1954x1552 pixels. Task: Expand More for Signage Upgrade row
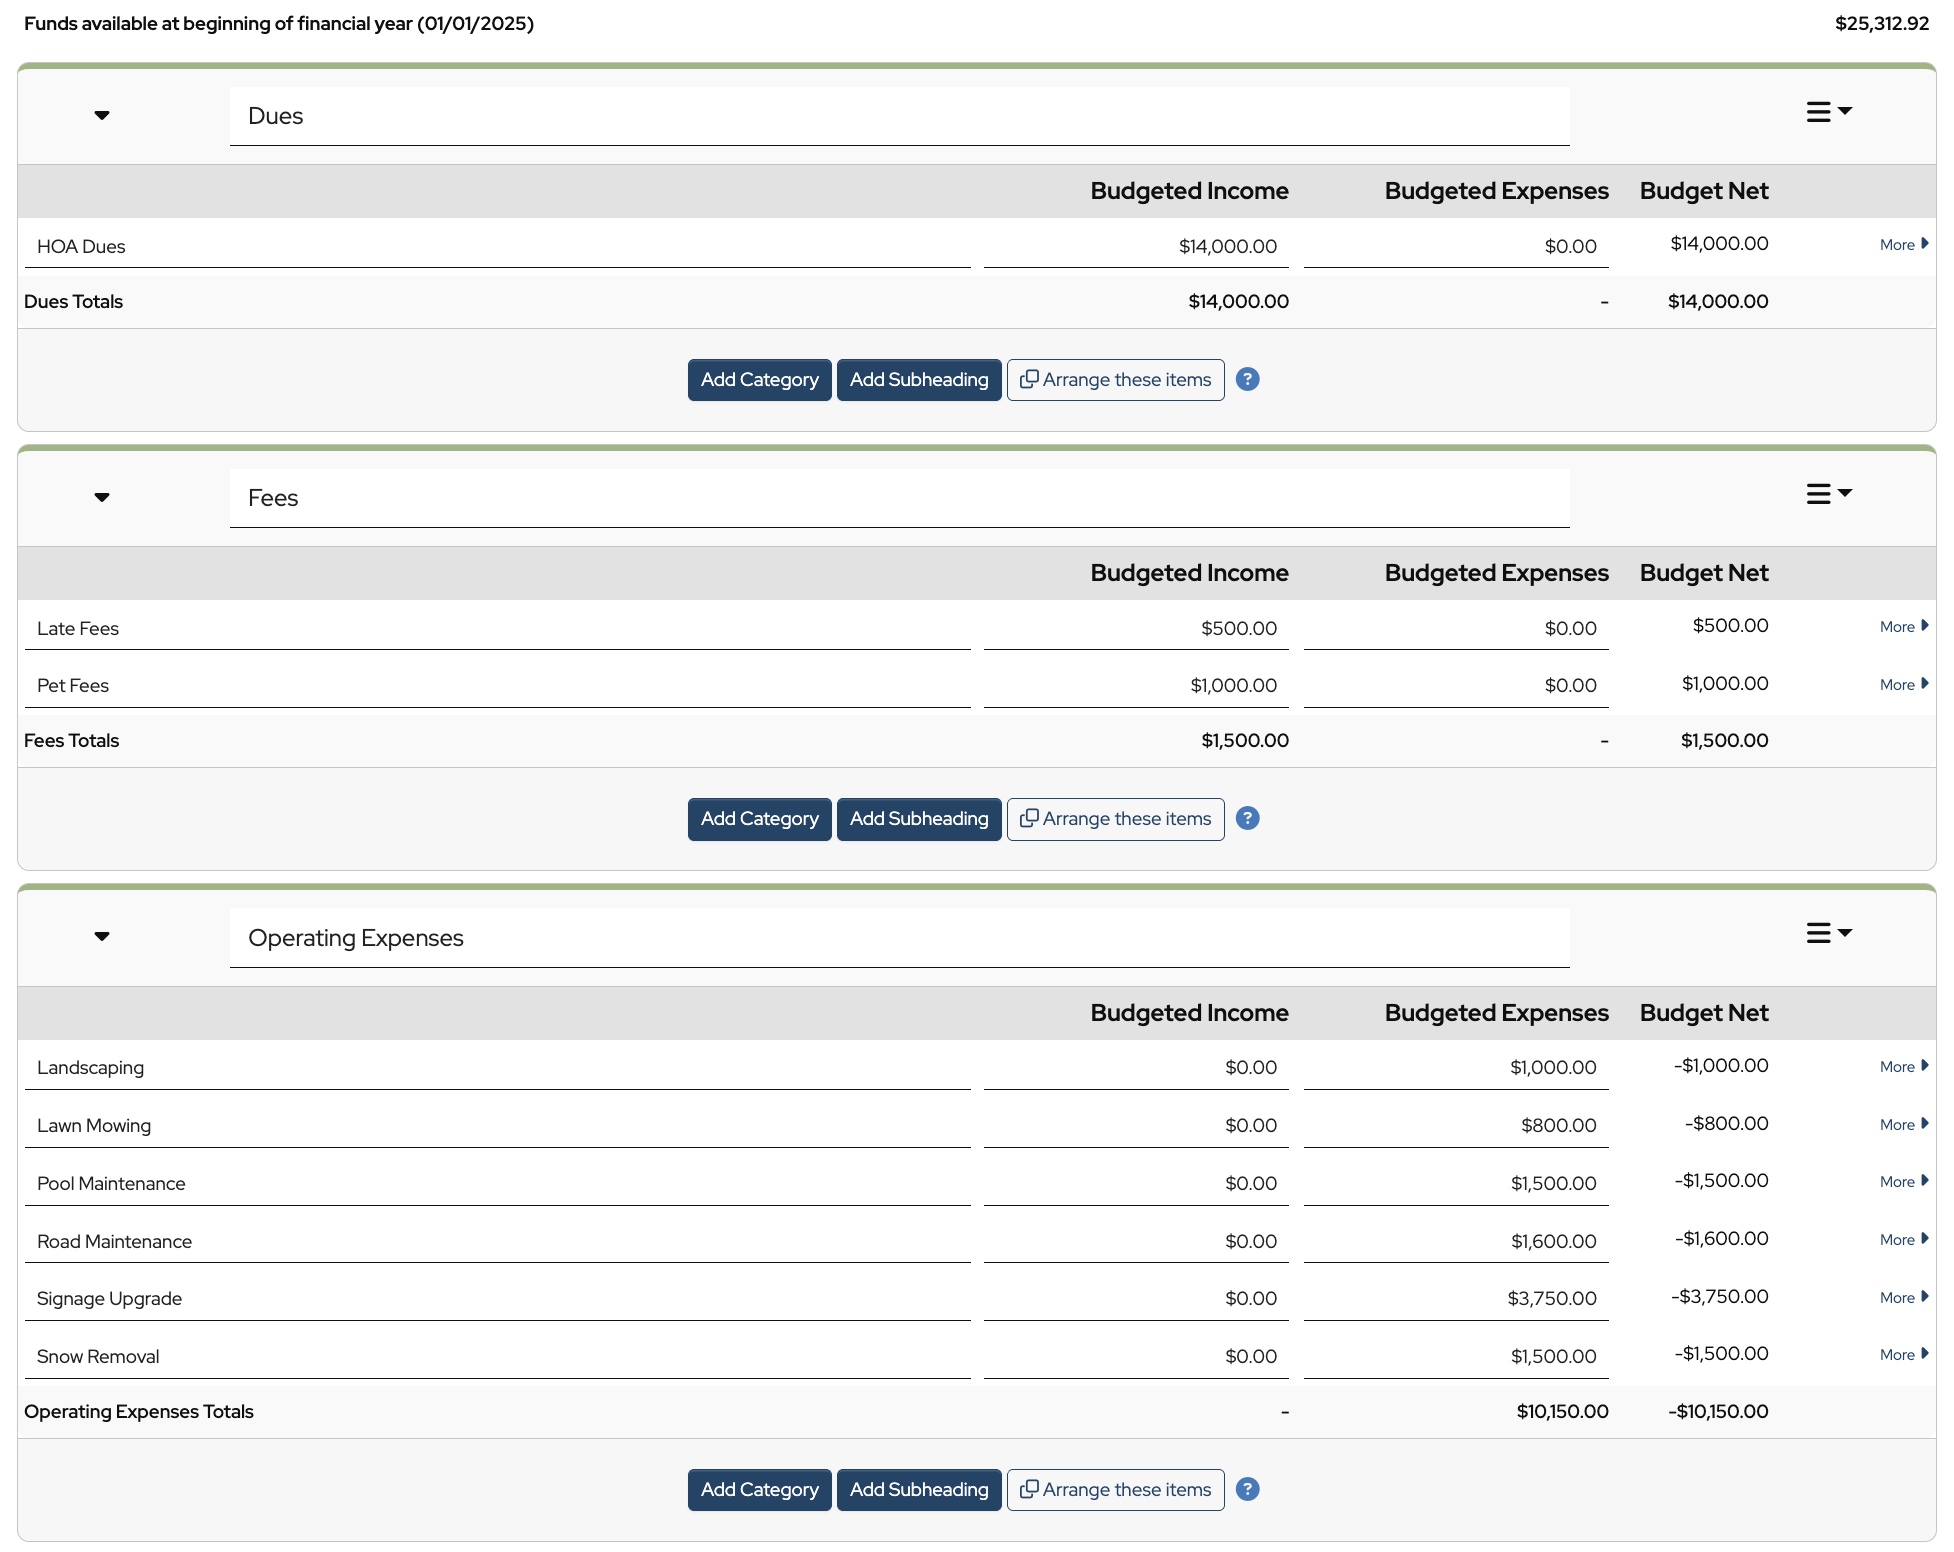pos(1903,1298)
